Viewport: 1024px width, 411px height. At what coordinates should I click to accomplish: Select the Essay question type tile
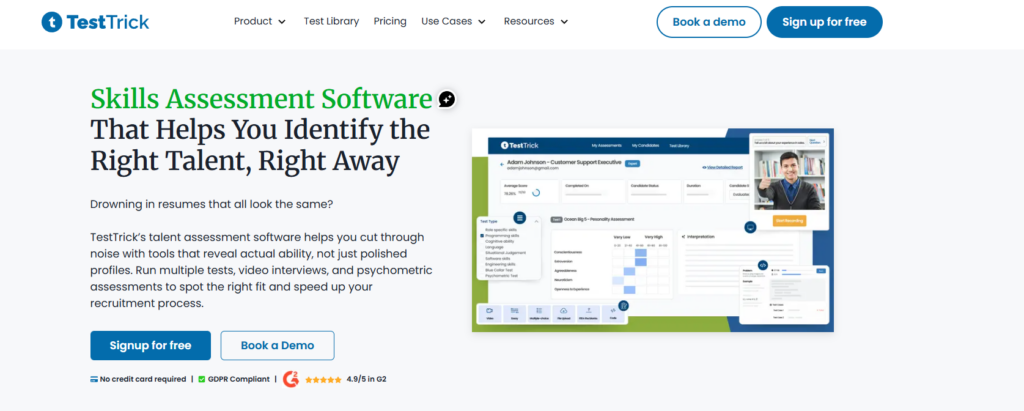[515, 314]
